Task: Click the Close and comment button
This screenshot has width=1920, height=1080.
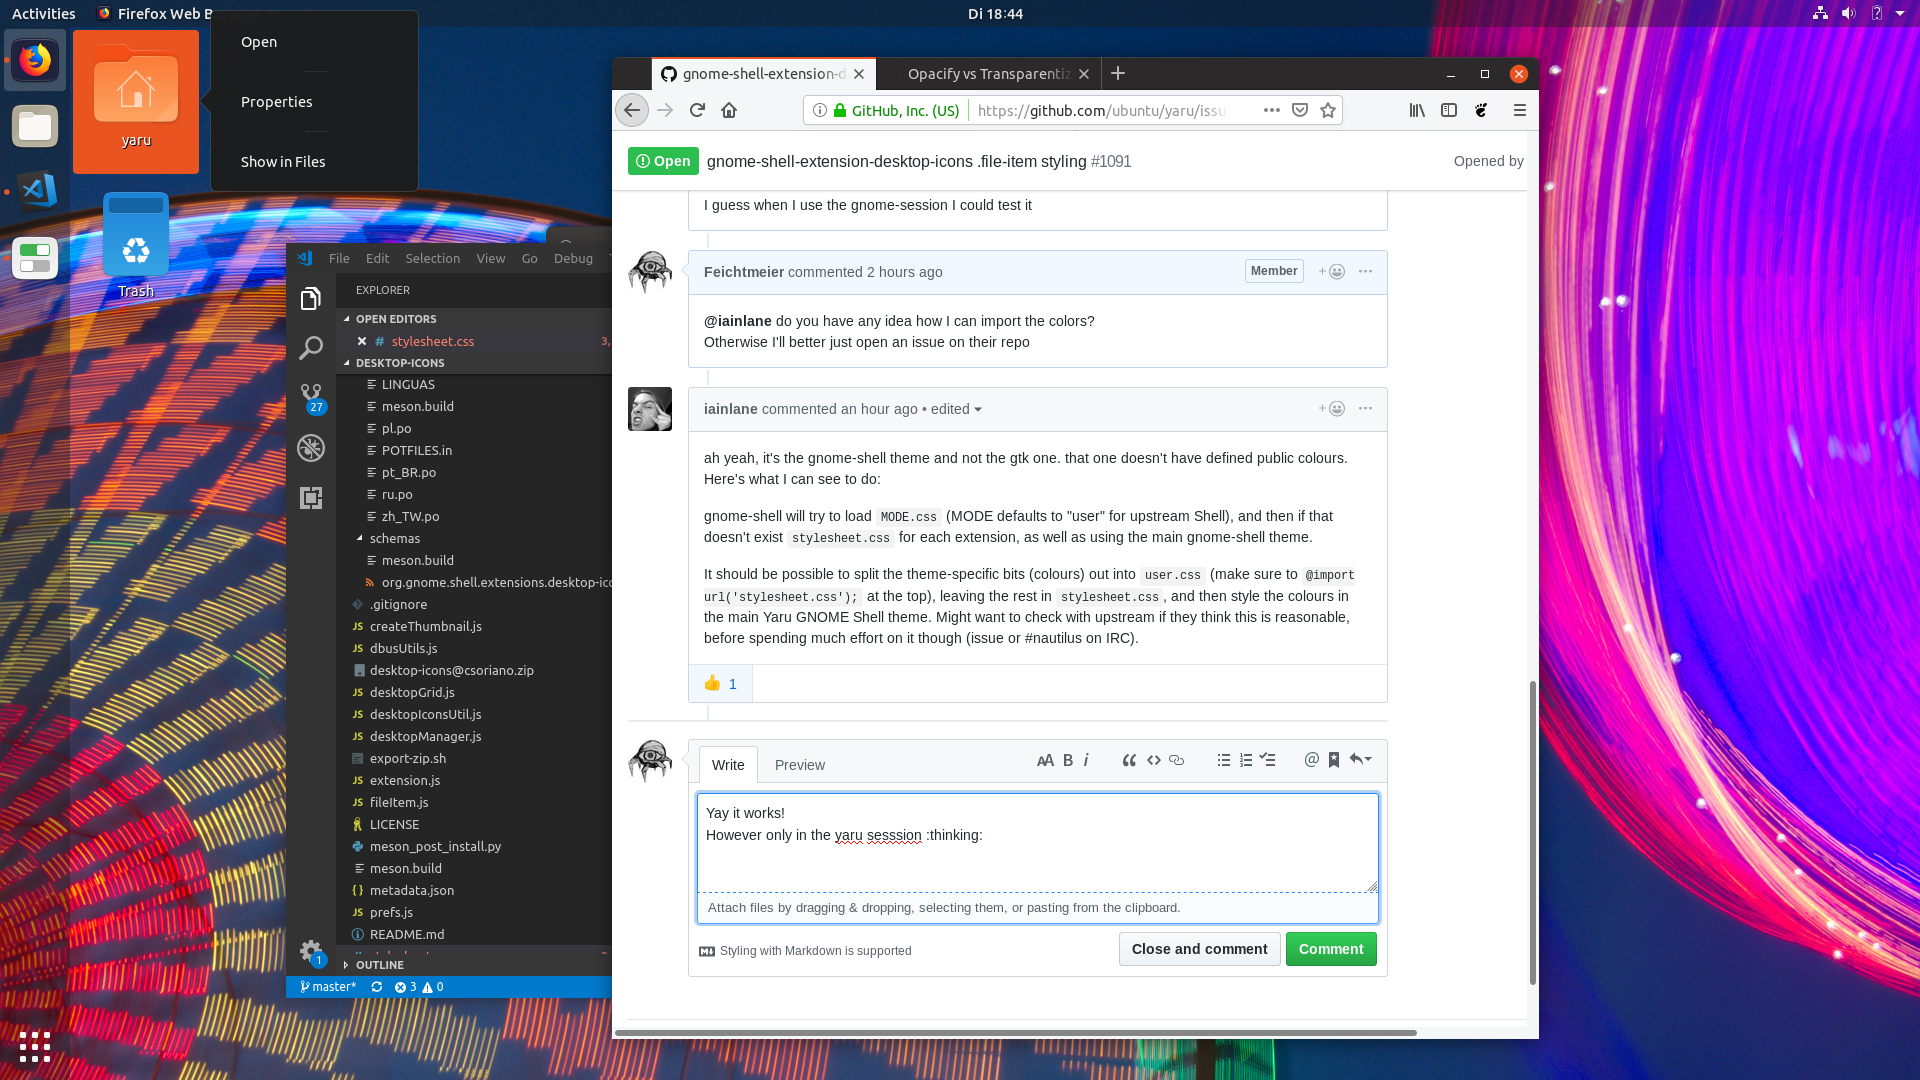Action: pos(1199,949)
